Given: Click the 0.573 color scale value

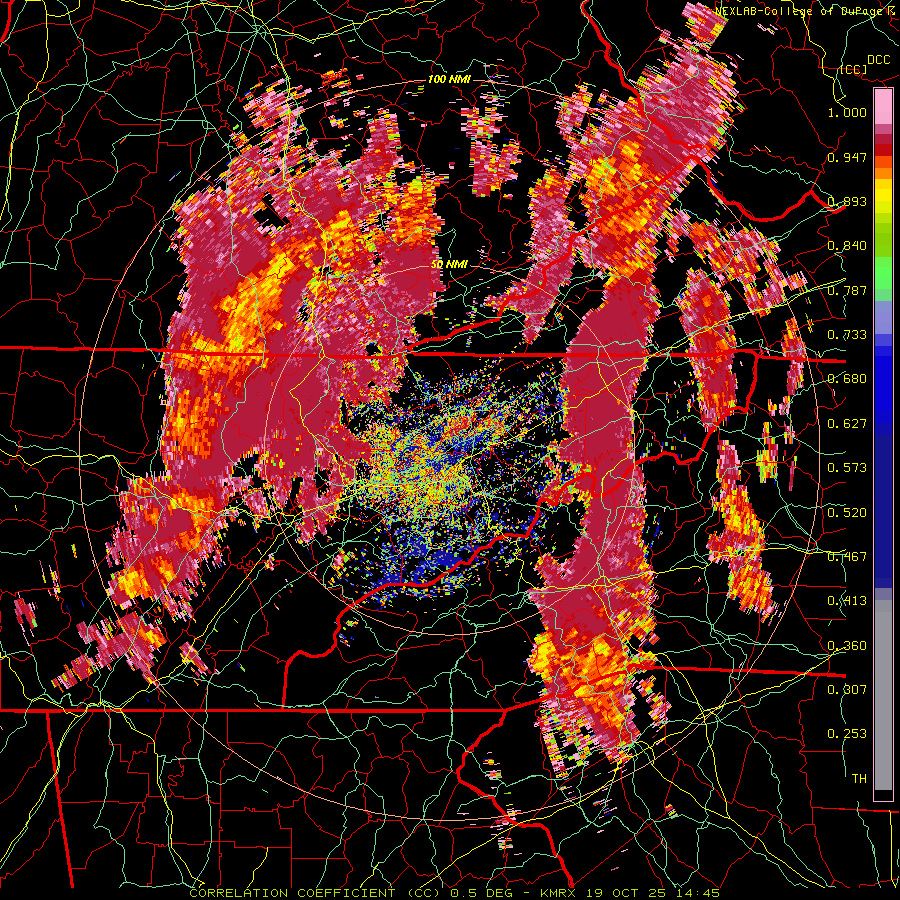Looking at the screenshot, I should coord(847,468).
